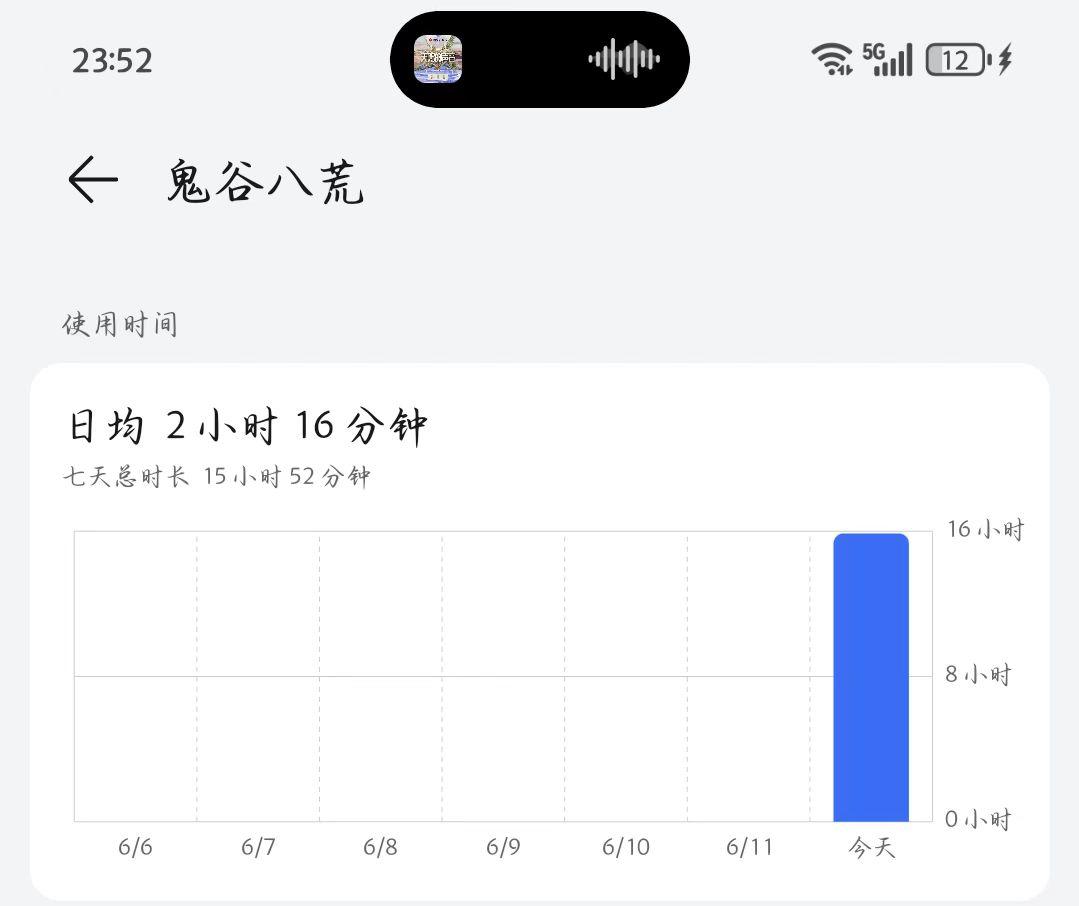The width and height of the screenshot is (1079, 906).
Task: Select the 6/8 date label
Action: [x=381, y=847]
